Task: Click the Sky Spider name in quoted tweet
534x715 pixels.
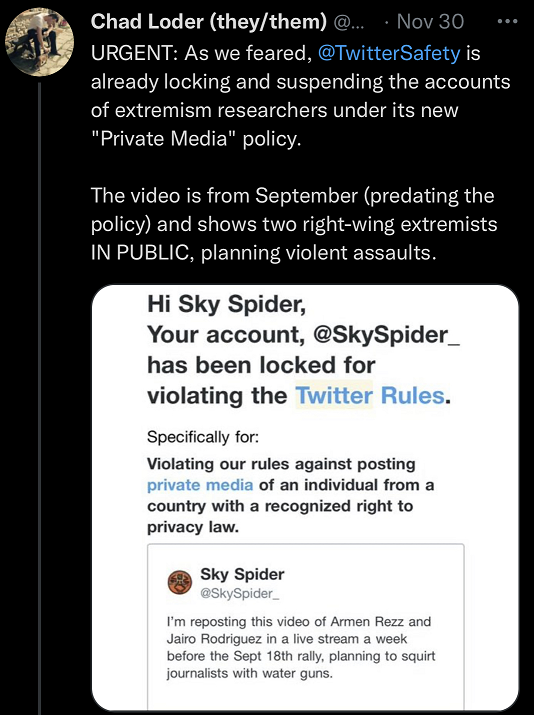Action: [x=242, y=574]
